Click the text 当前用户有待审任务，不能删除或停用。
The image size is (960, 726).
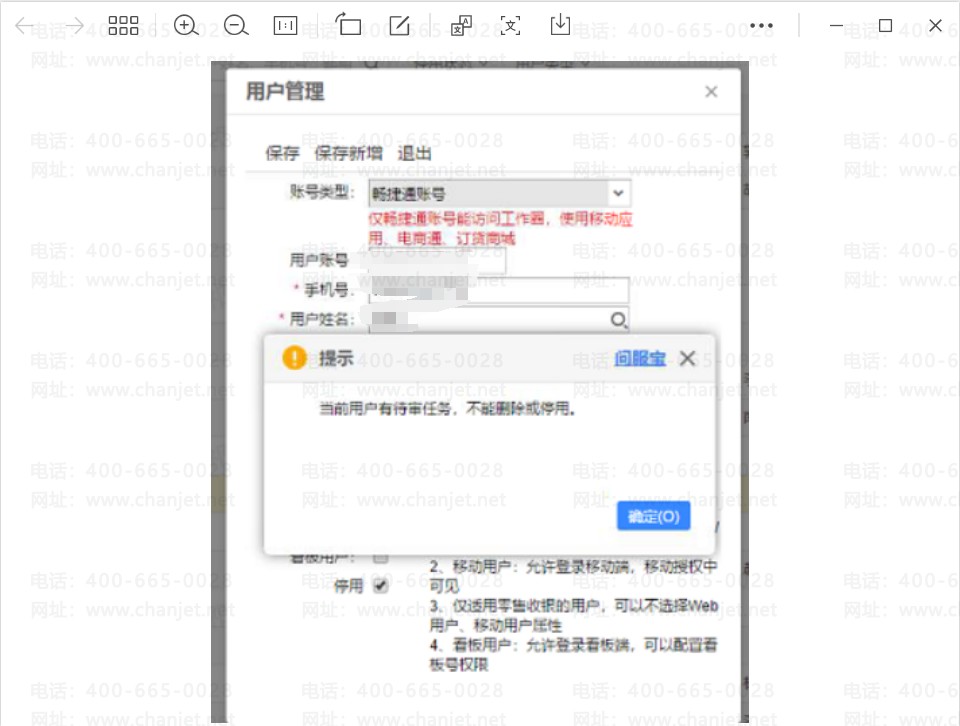point(447,408)
